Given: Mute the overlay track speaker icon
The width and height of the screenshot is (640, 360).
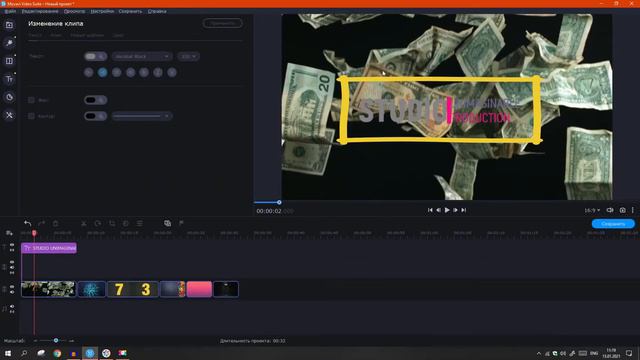Looking at the screenshot, I should pos(12,267).
